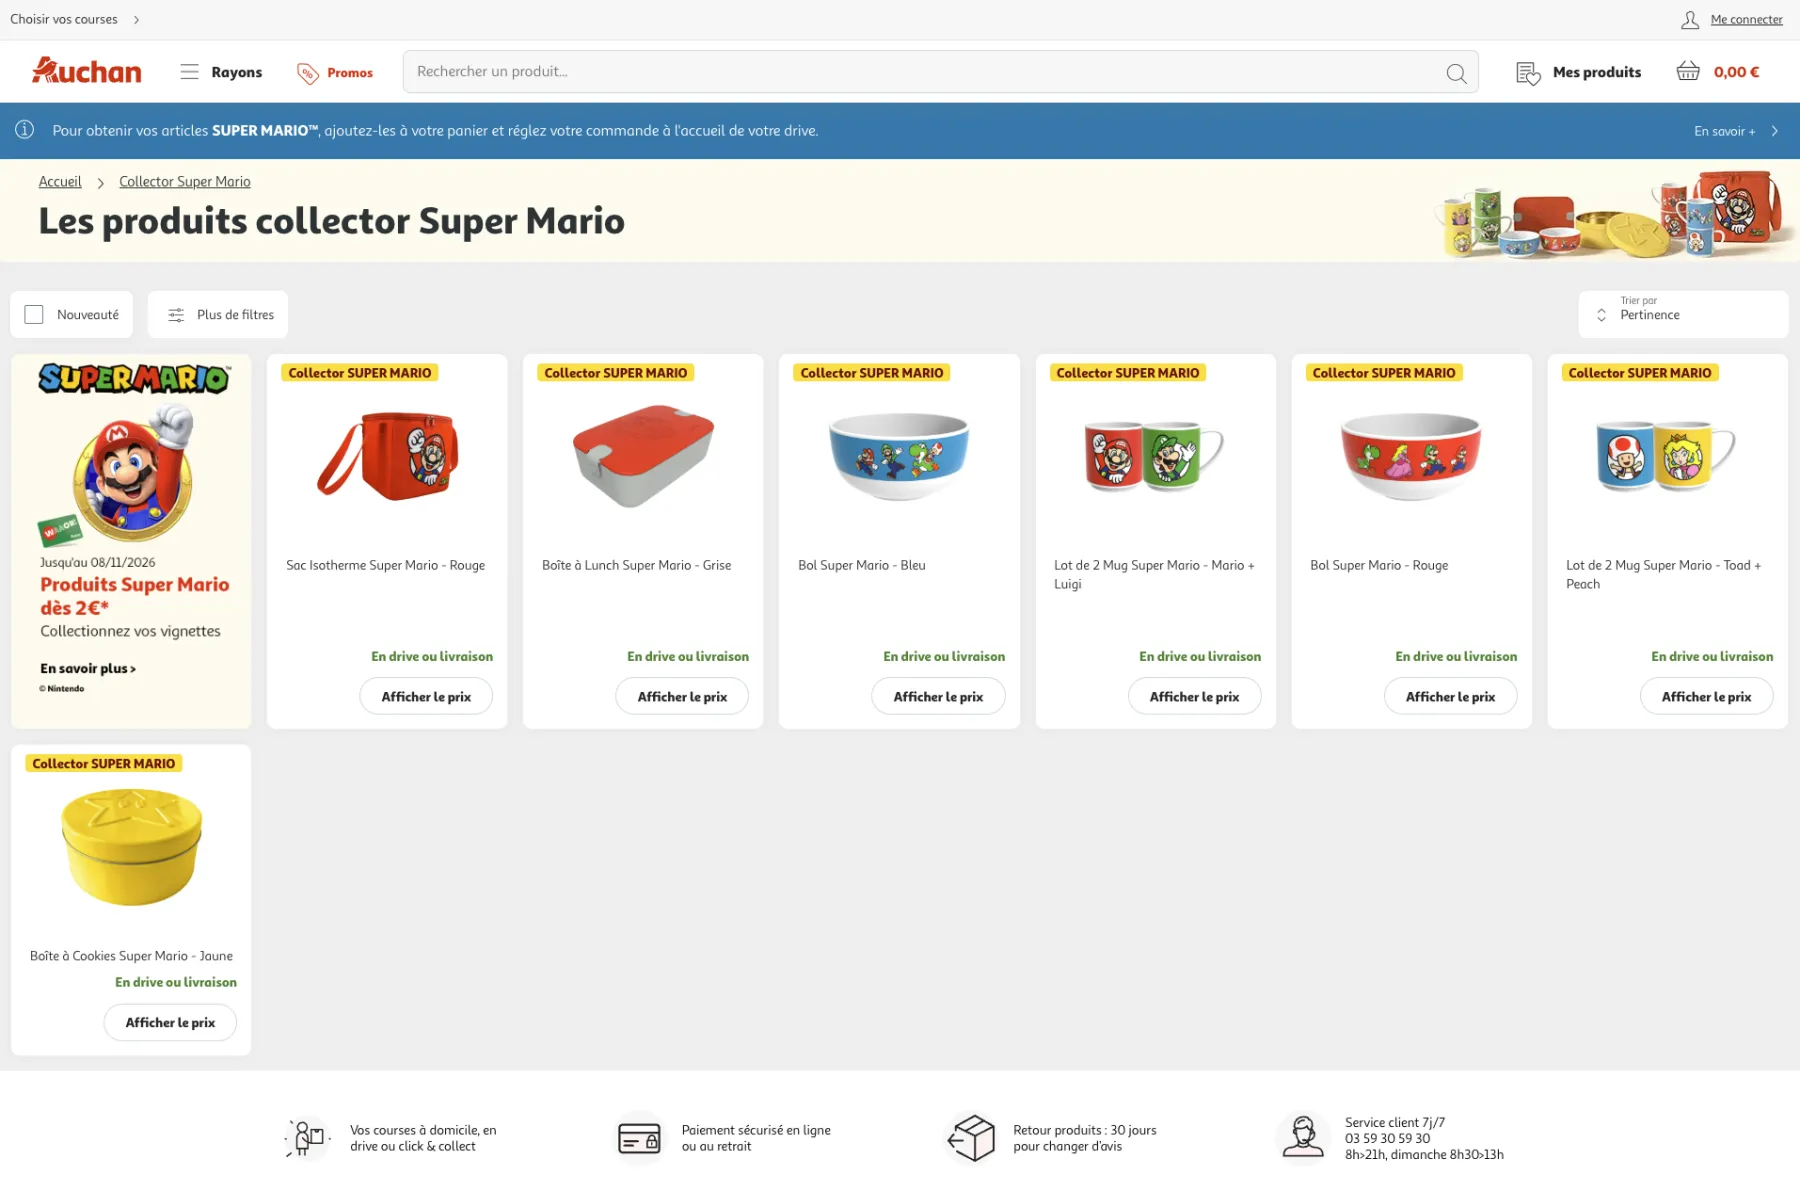Screen dimensions: 1800x1191
Task: Show price for Bol Super Mario Rouge
Action: coord(1450,696)
